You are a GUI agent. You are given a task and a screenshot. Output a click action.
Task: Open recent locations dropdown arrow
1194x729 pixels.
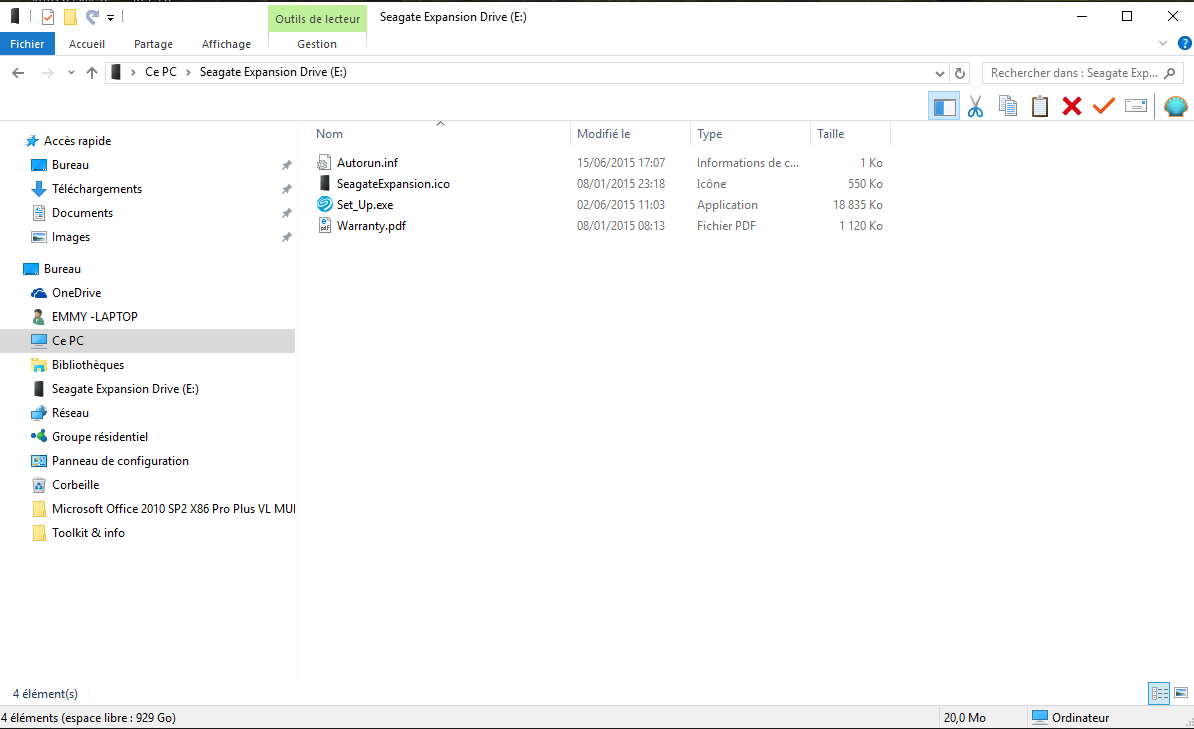click(x=71, y=73)
